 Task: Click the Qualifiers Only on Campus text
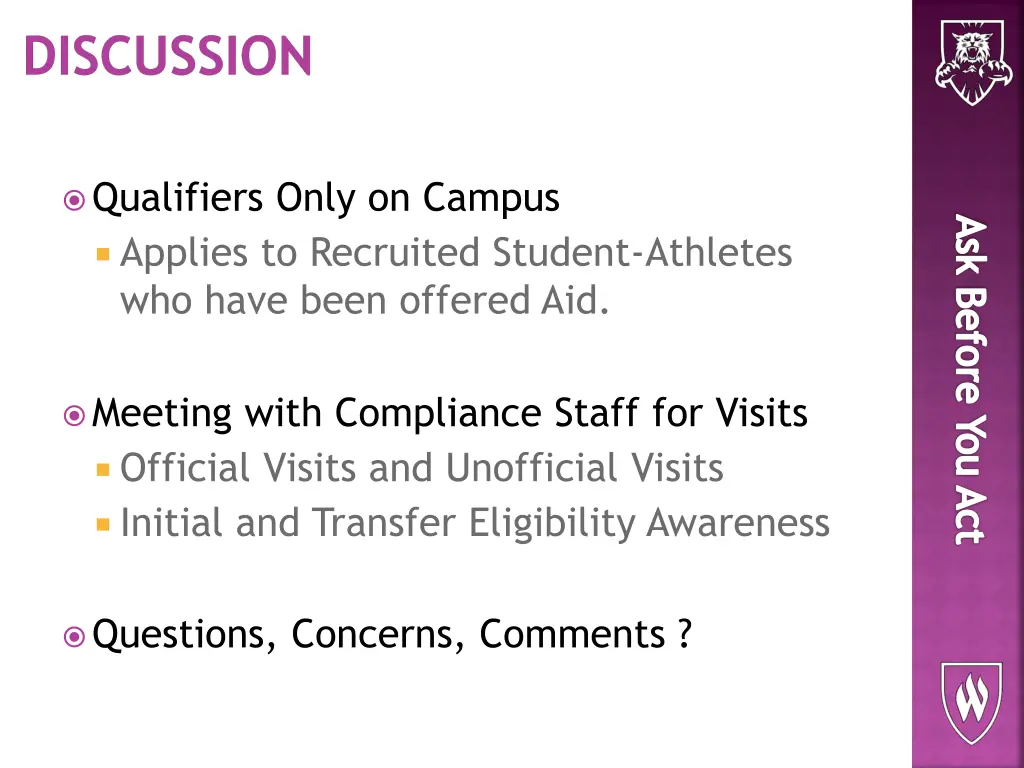(x=326, y=197)
